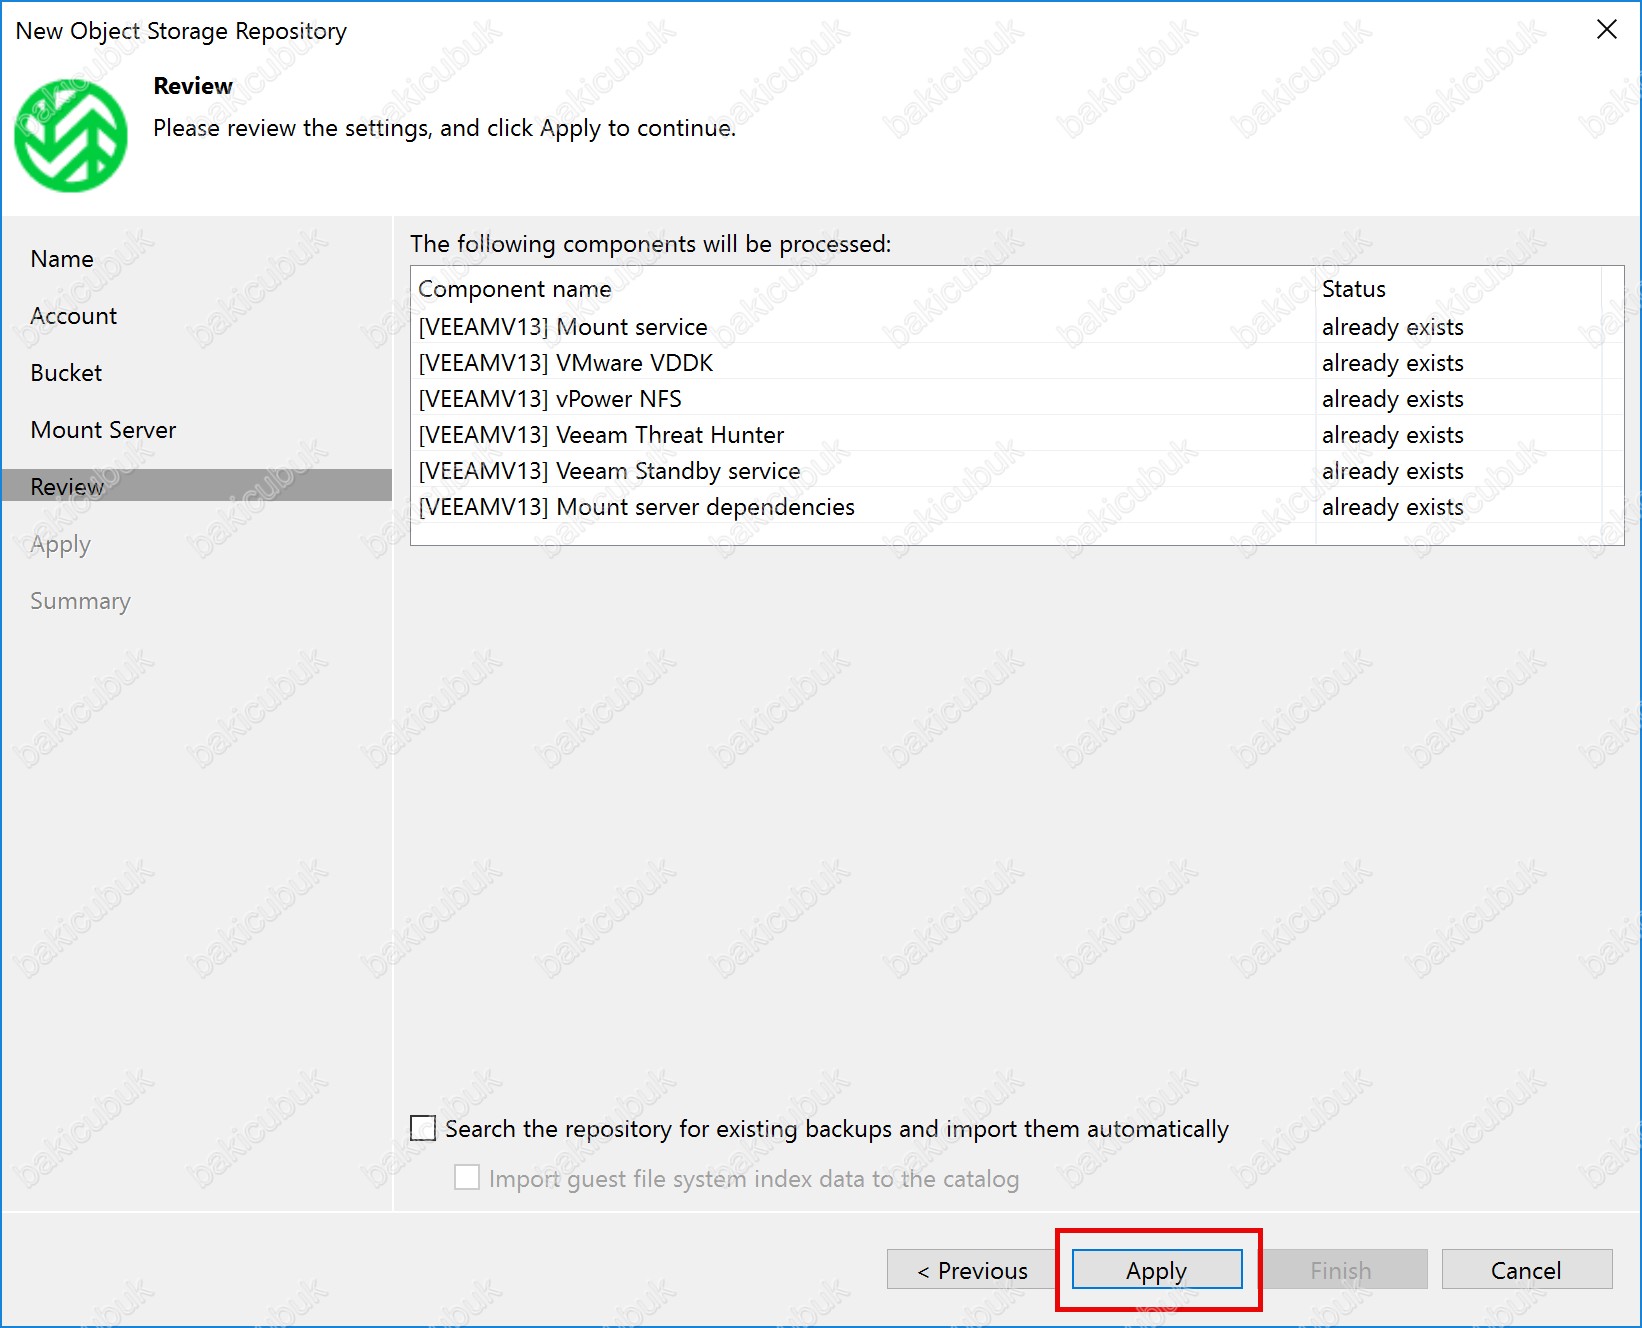Select the Mount Server step
Image resolution: width=1642 pixels, height=1328 pixels.
point(103,430)
